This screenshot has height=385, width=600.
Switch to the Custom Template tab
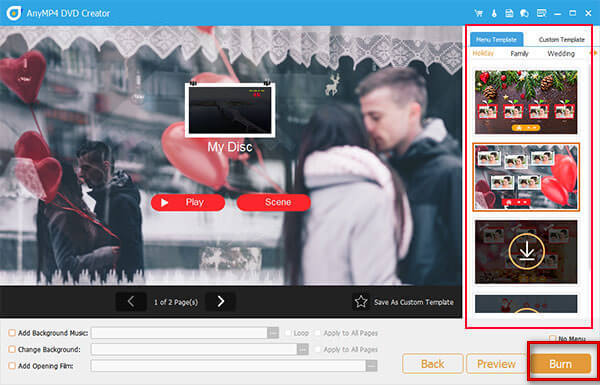561,39
